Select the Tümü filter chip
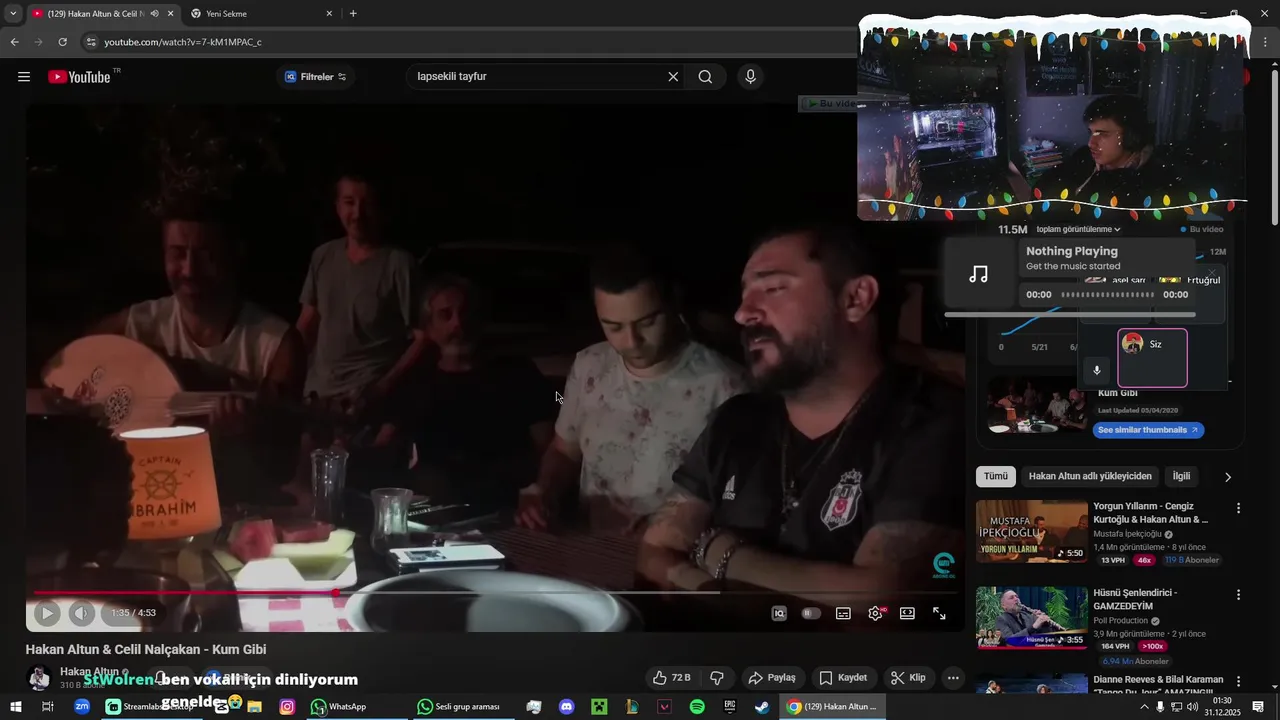Screen dimensions: 1280x720 (x=996, y=477)
